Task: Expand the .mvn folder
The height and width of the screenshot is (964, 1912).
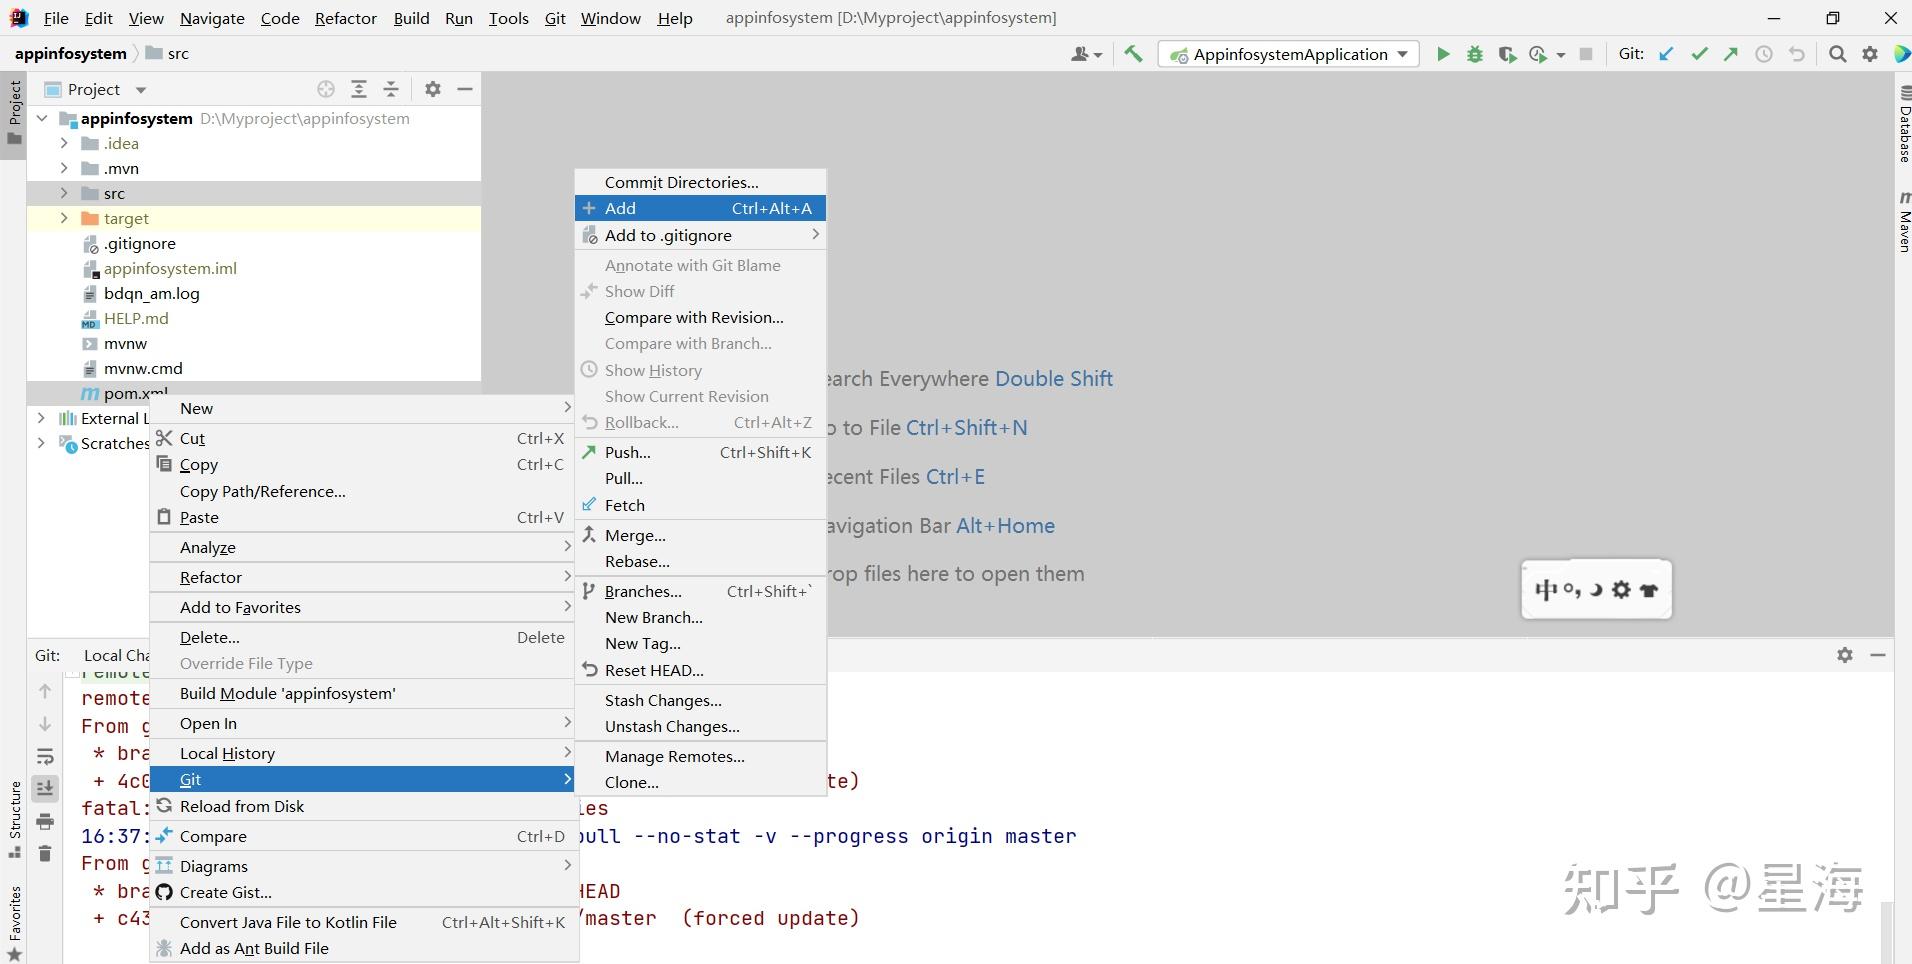Action: 64,168
